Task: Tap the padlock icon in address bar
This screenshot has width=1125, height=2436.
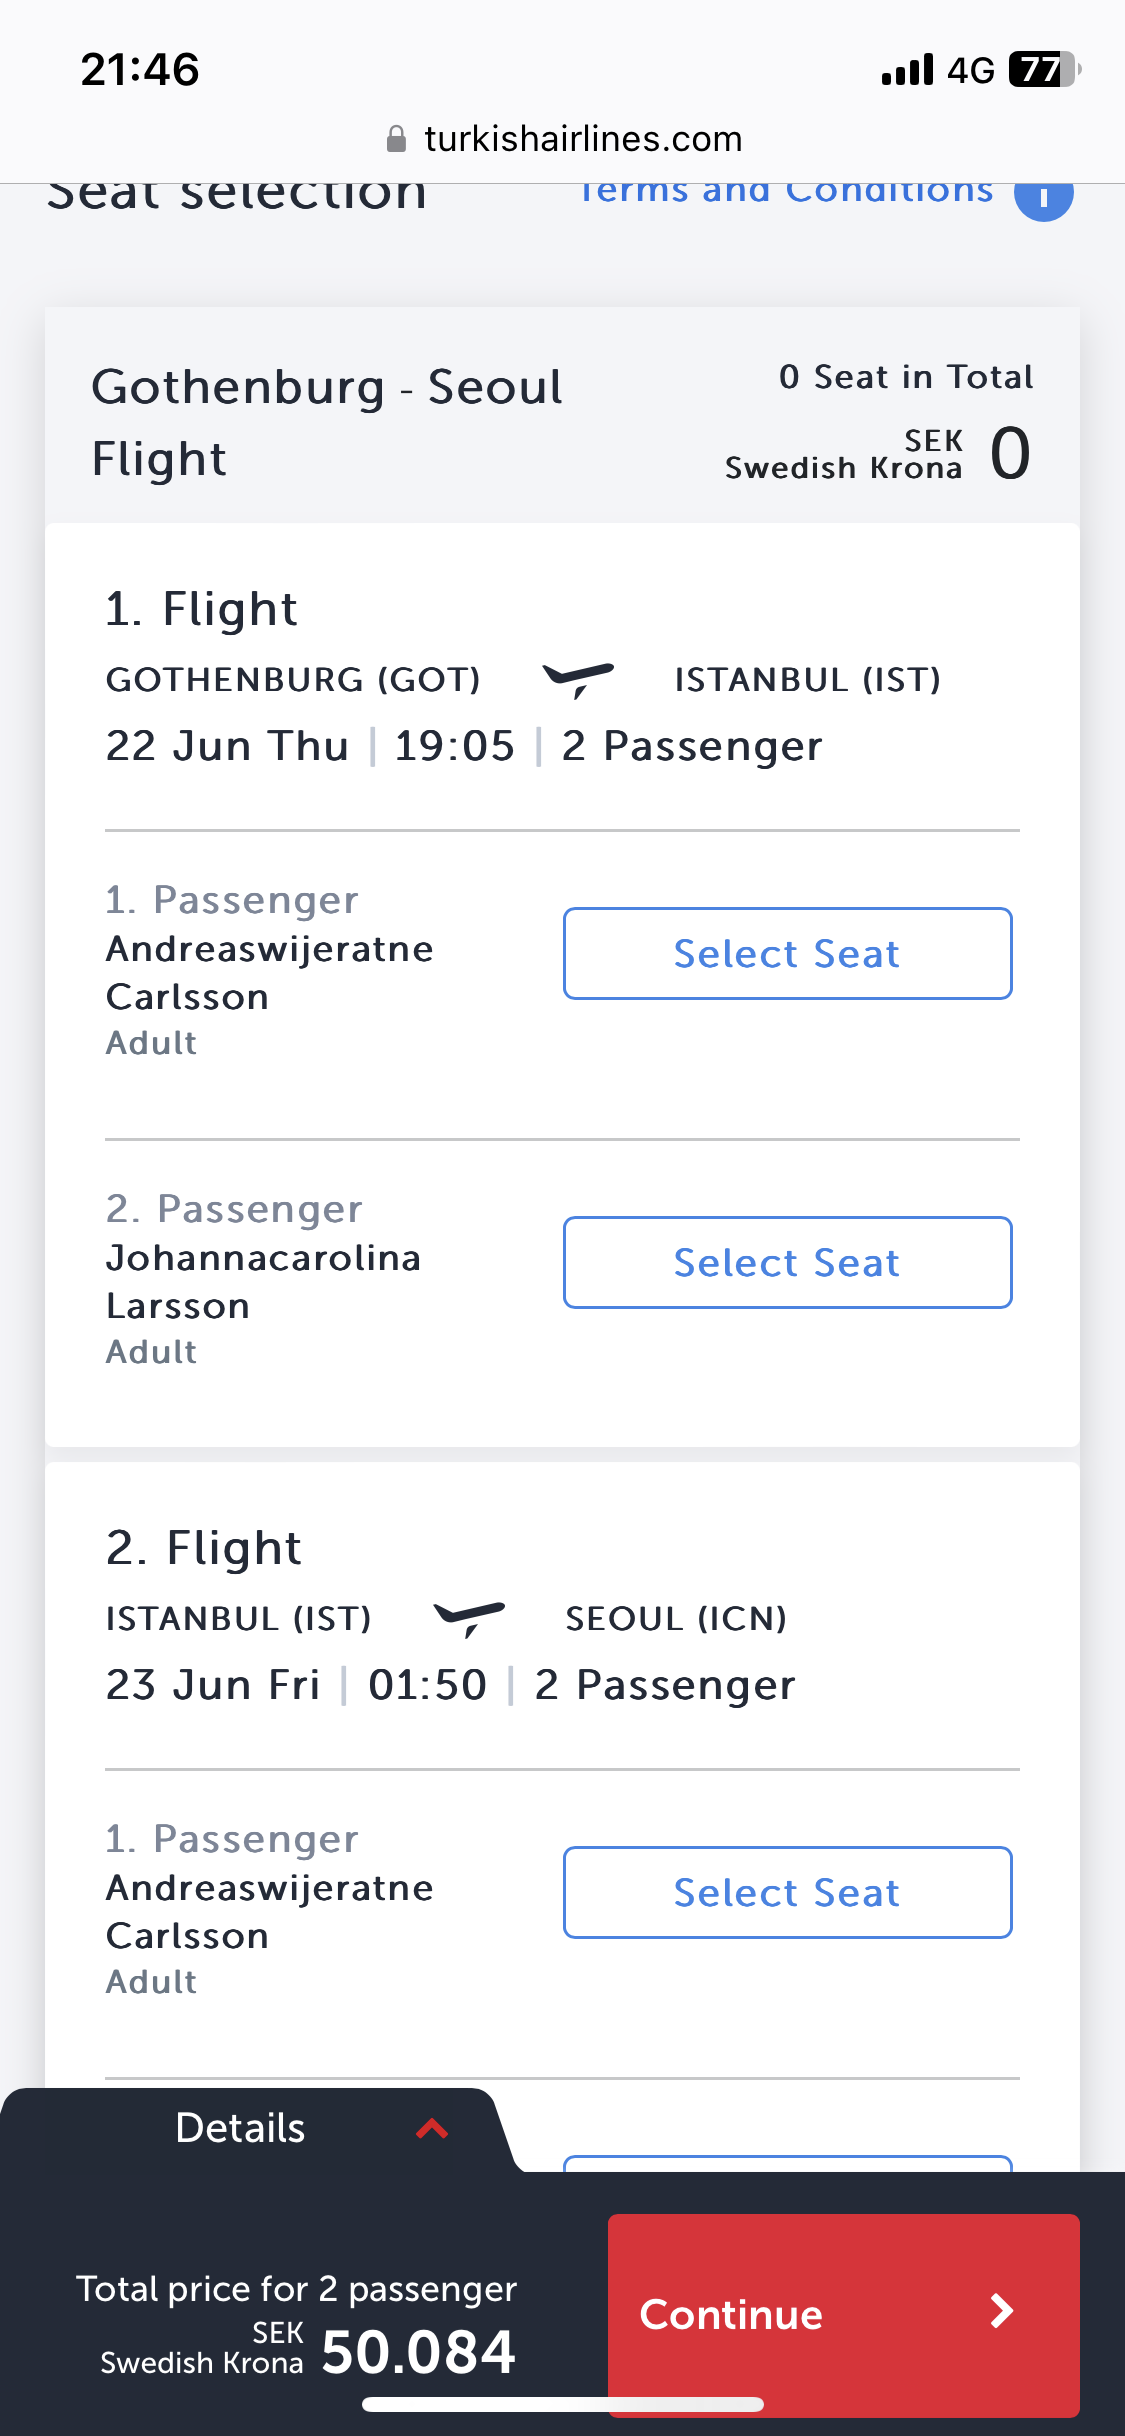Action: pyautogui.click(x=397, y=139)
